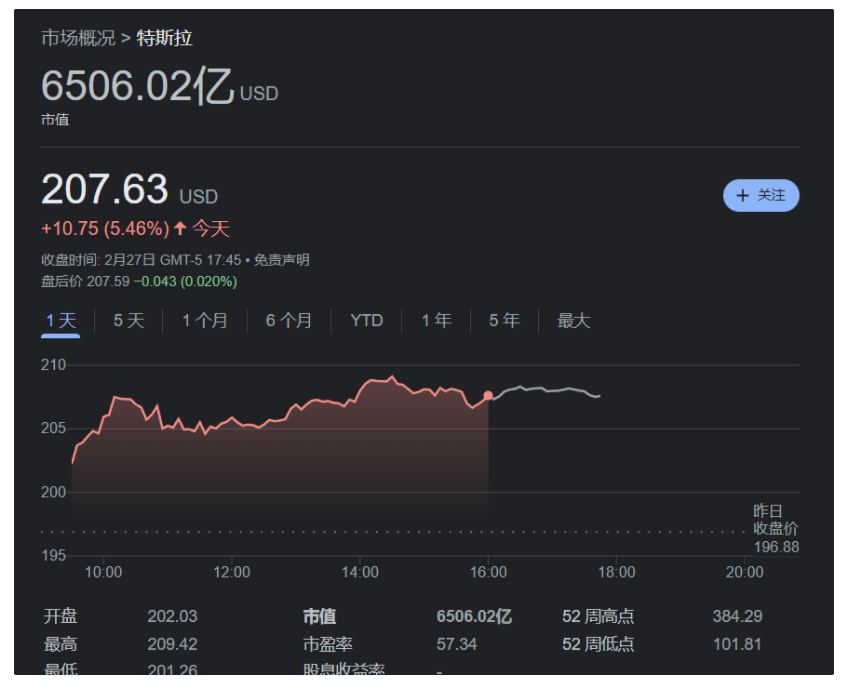
Task: Click the 14:00 time axis label
Action: tap(360, 572)
